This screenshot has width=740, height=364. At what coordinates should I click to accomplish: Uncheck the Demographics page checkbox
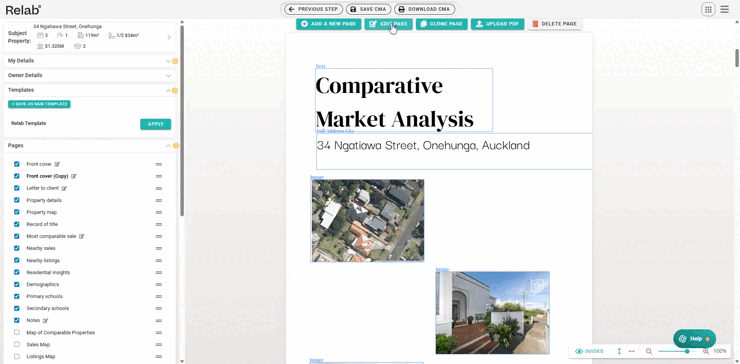click(x=17, y=284)
